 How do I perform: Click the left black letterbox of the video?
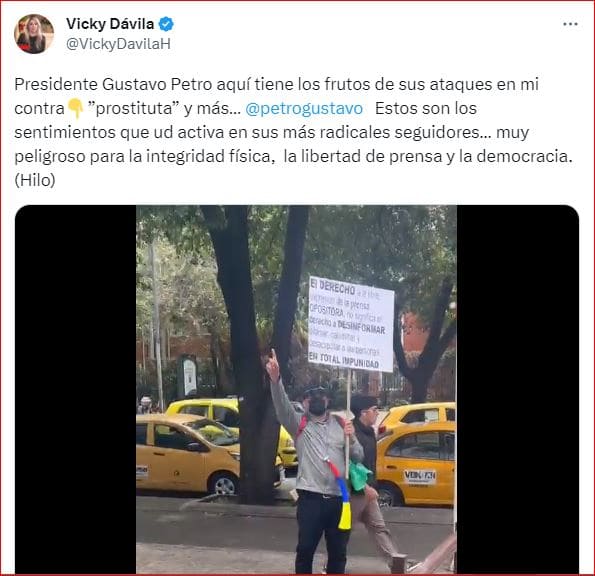(x=76, y=389)
